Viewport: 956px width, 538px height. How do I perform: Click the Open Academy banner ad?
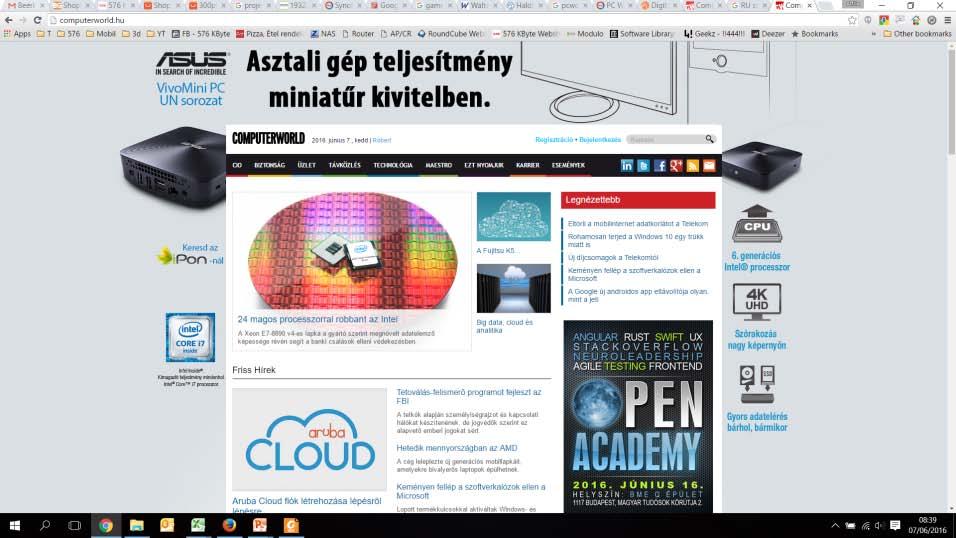(638, 416)
